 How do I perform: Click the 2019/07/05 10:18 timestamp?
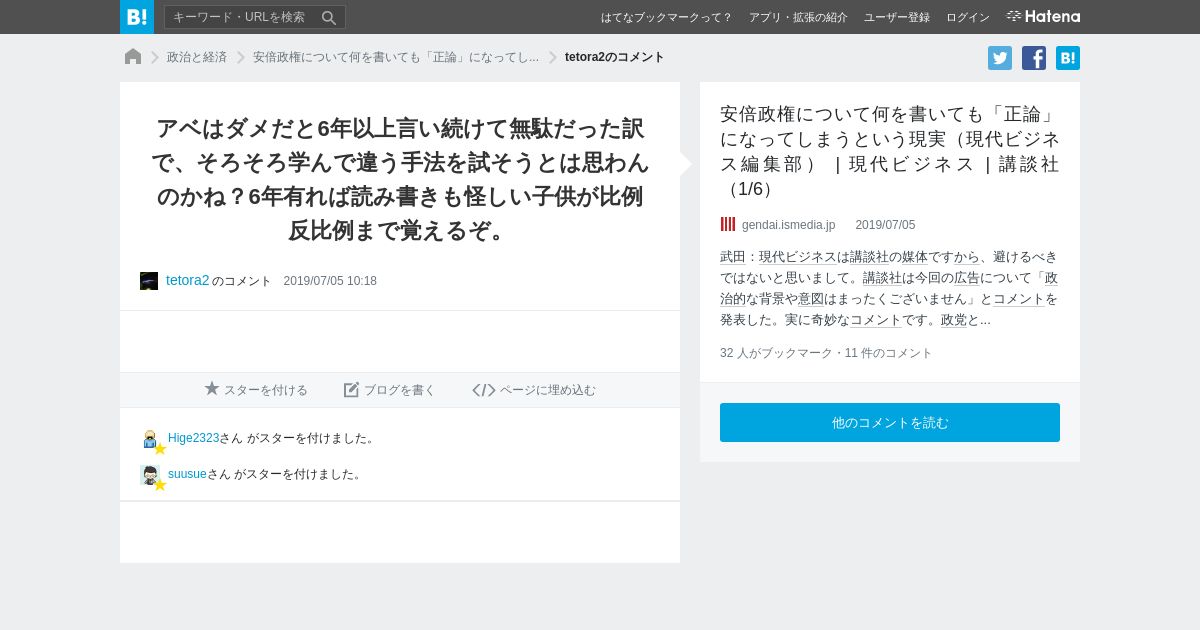(330, 281)
